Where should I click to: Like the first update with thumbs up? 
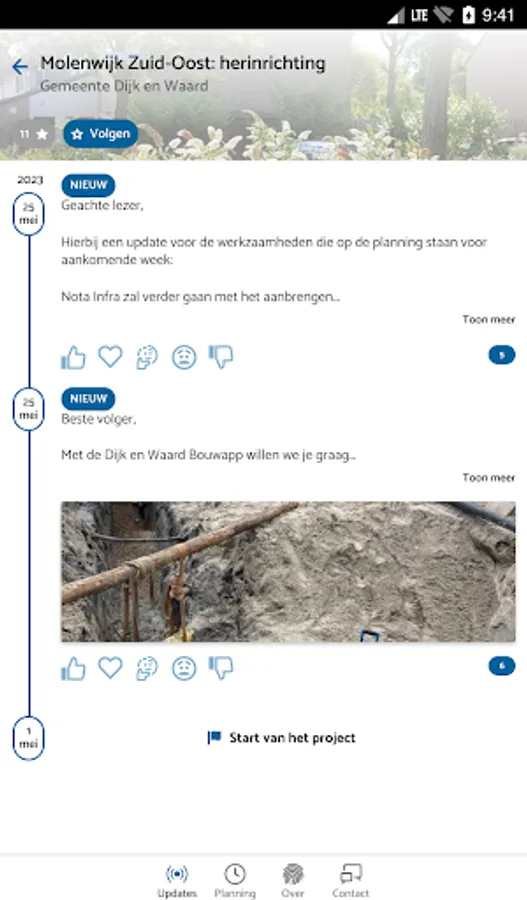point(73,357)
